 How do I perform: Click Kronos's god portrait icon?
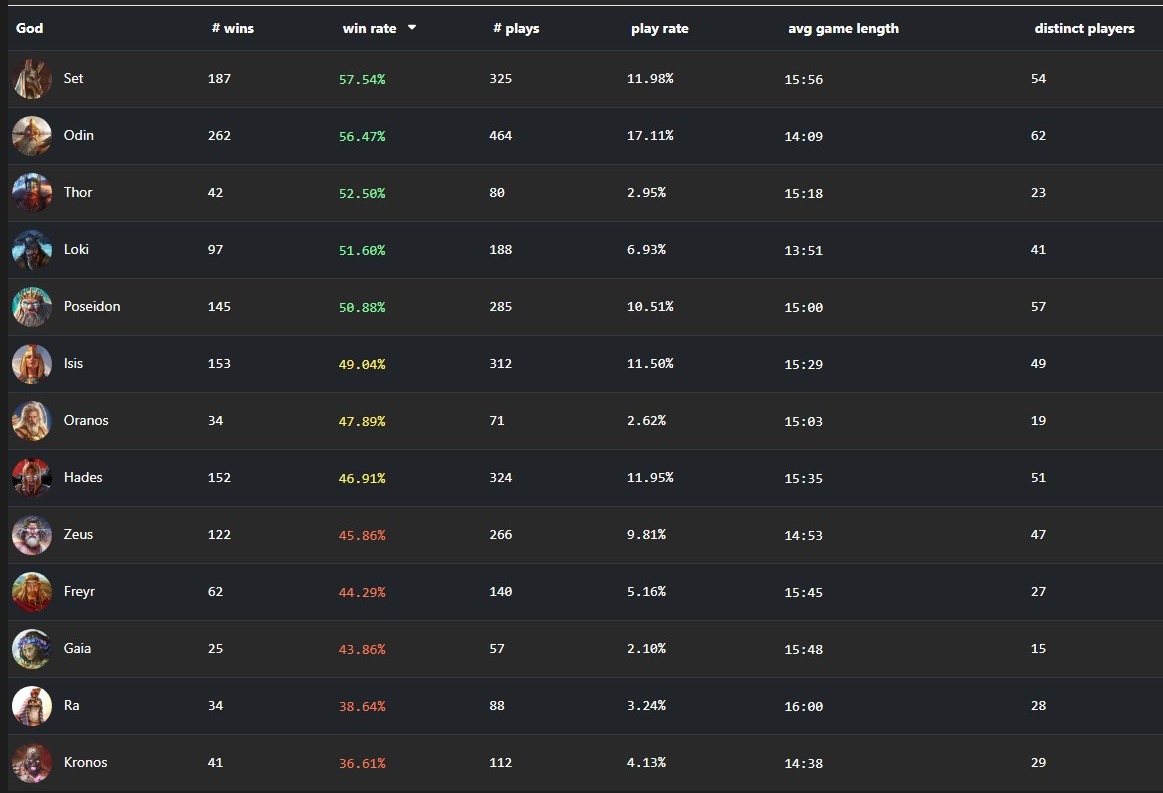[32, 763]
